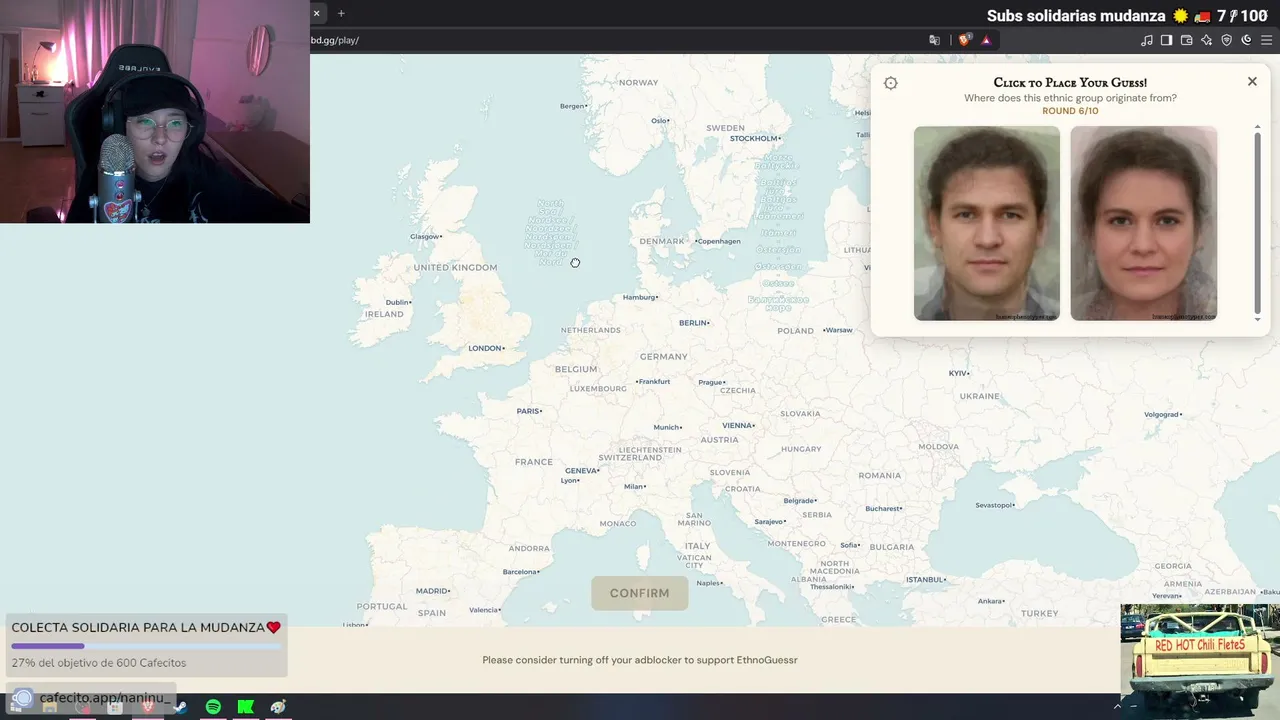Click the Munich label on the map
The height and width of the screenshot is (720, 1280).
pyautogui.click(x=667, y=427)
